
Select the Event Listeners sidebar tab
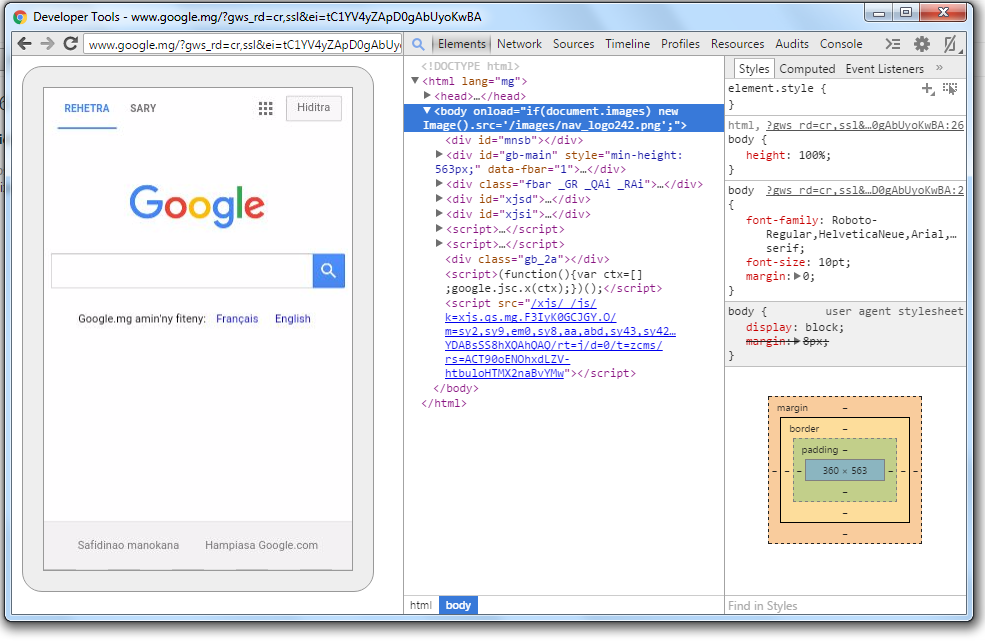pos(884,69)
